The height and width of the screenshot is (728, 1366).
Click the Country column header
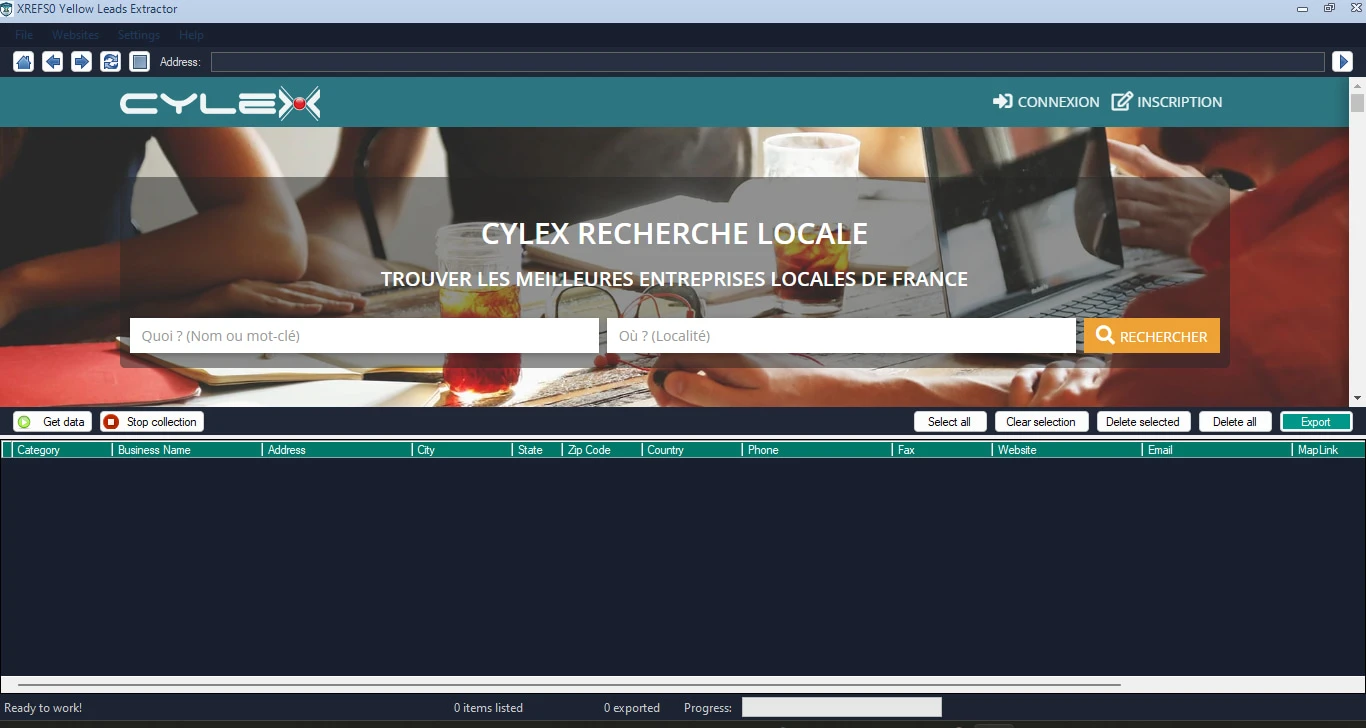click(692, 450)
